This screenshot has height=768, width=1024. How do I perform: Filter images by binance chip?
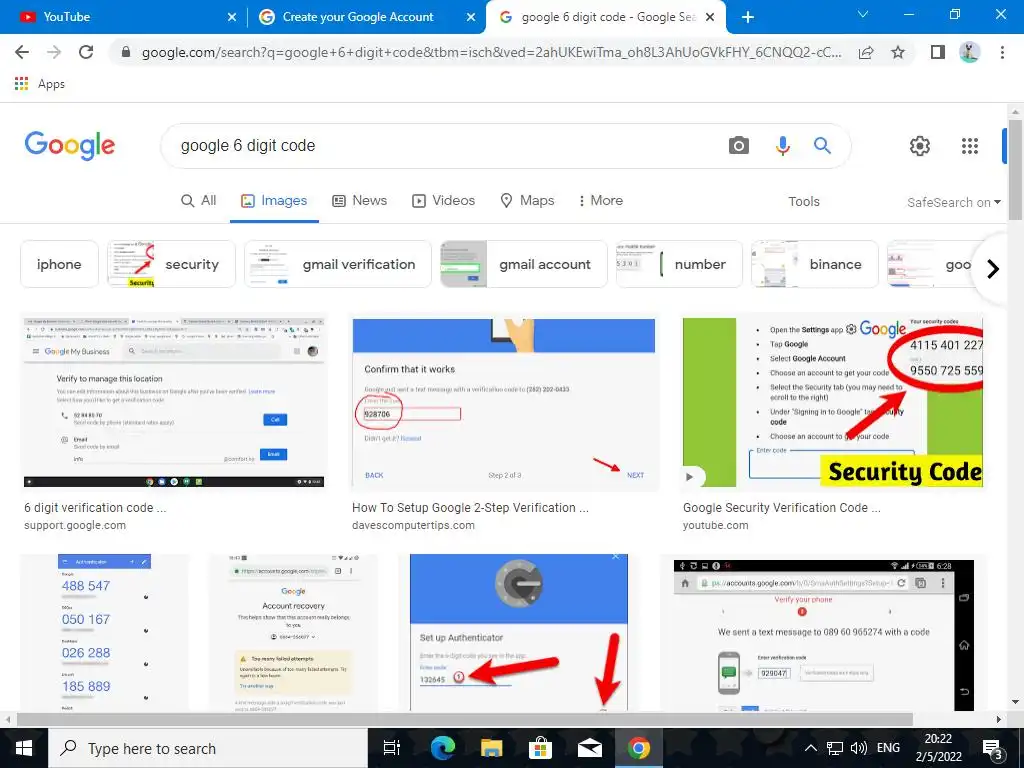[814, 264]
